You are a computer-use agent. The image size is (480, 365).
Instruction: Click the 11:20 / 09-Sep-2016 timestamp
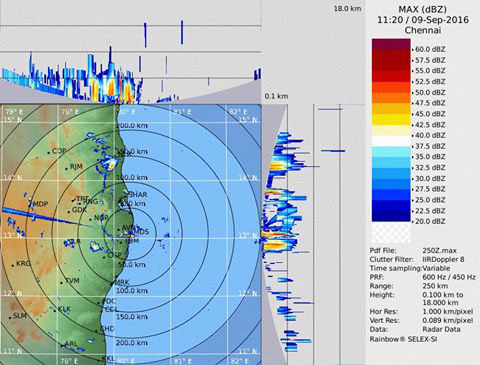(423, 20)
